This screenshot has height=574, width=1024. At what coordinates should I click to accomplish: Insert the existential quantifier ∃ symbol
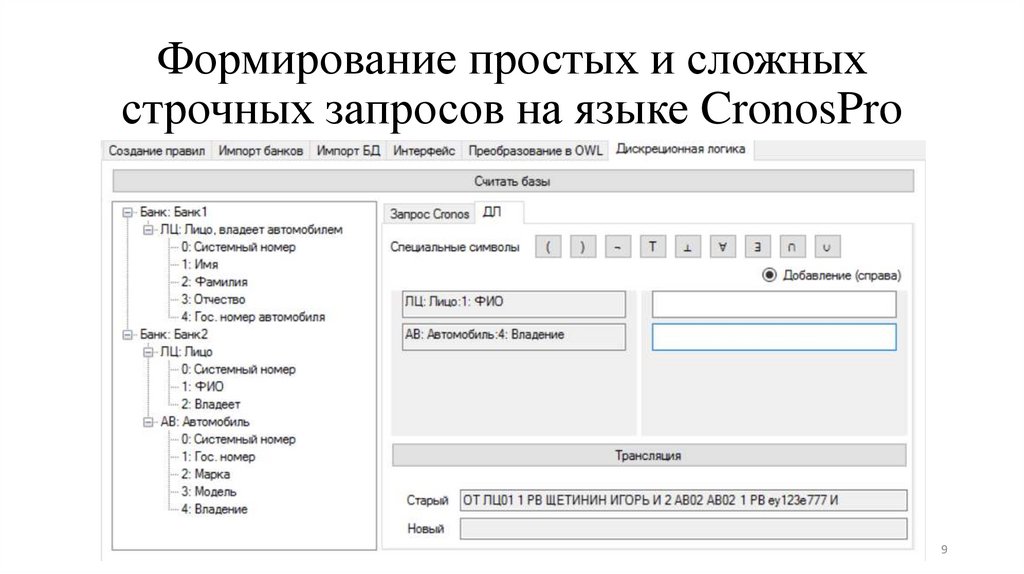(x=758, y=247)
